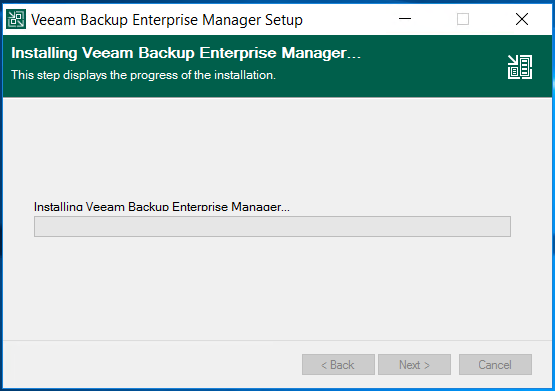Click the installation progress bar

click(x=272, y=226)
